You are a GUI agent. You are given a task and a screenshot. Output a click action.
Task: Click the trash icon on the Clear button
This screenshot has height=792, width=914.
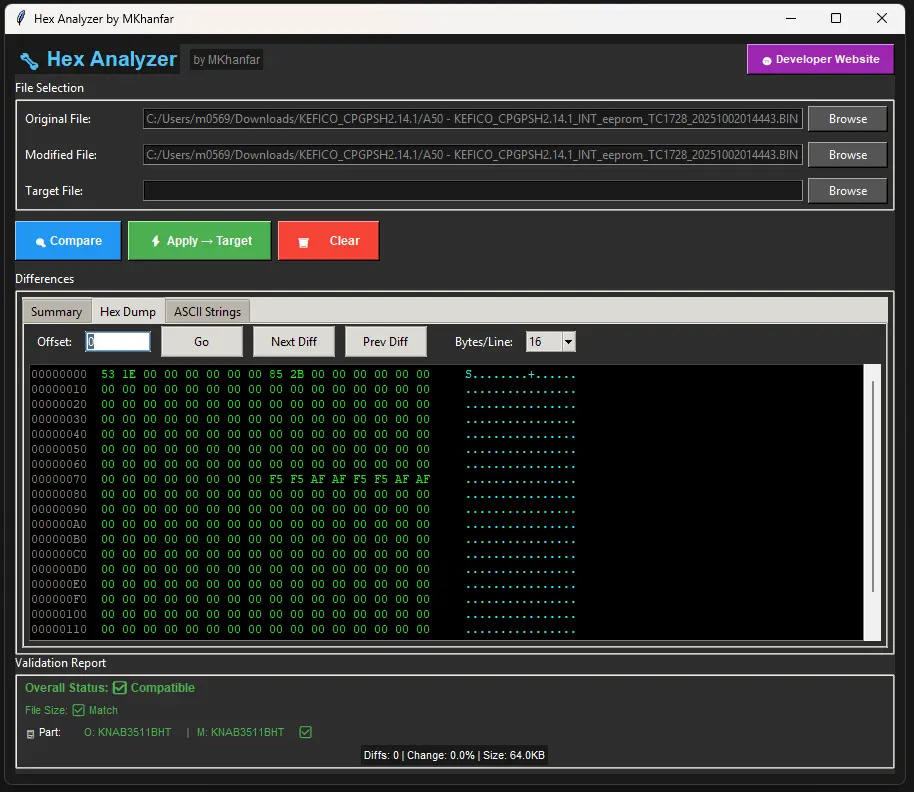click(x=305, y=240)
